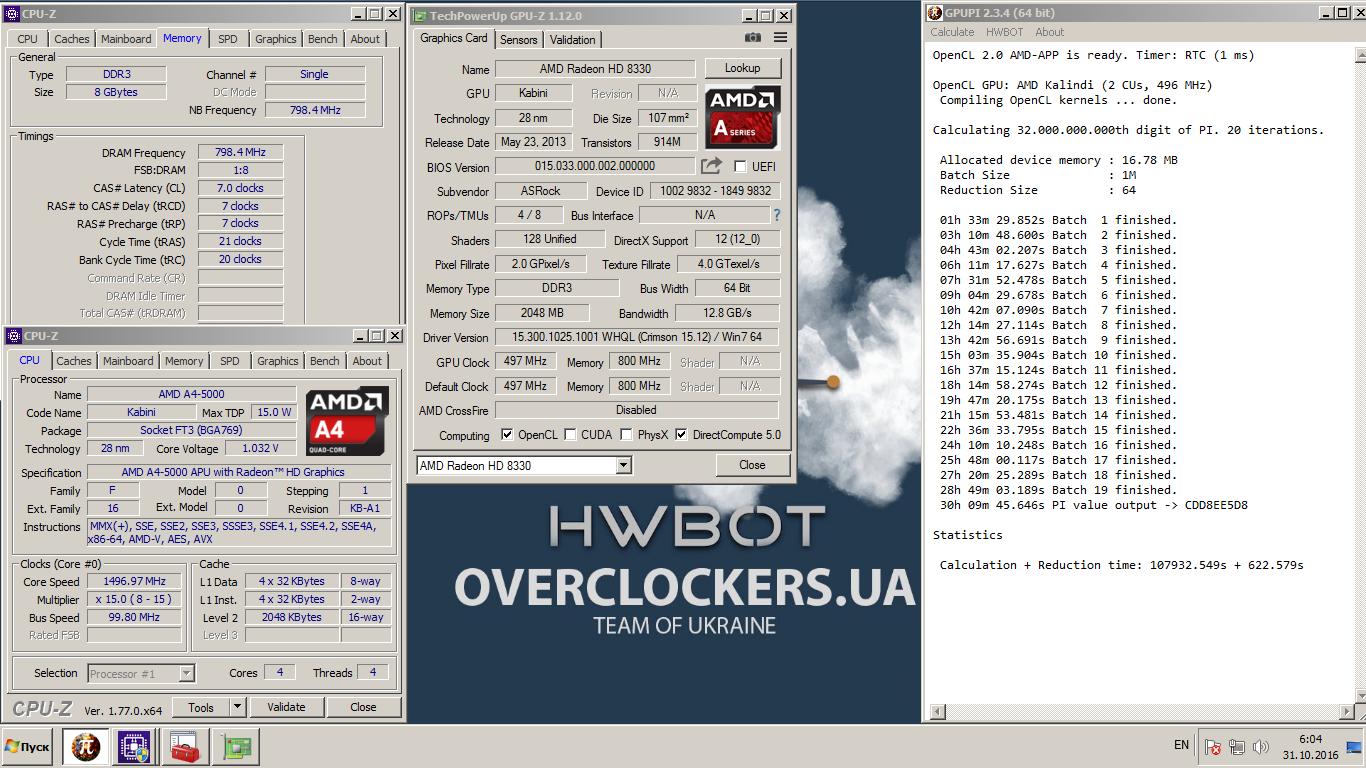
Task: Click the Tools button in CPU-Z
Action: (x=201, y=707)
